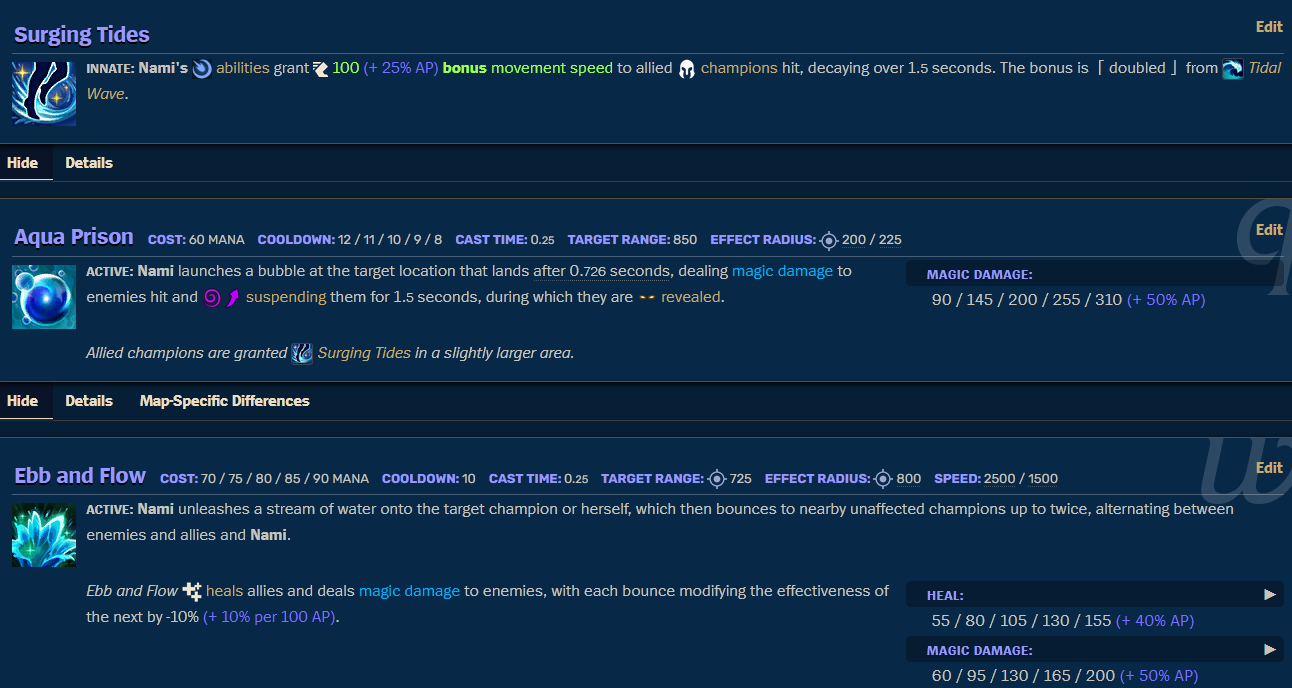Open Details tab under Surging Tides

[x=89, y=163]
